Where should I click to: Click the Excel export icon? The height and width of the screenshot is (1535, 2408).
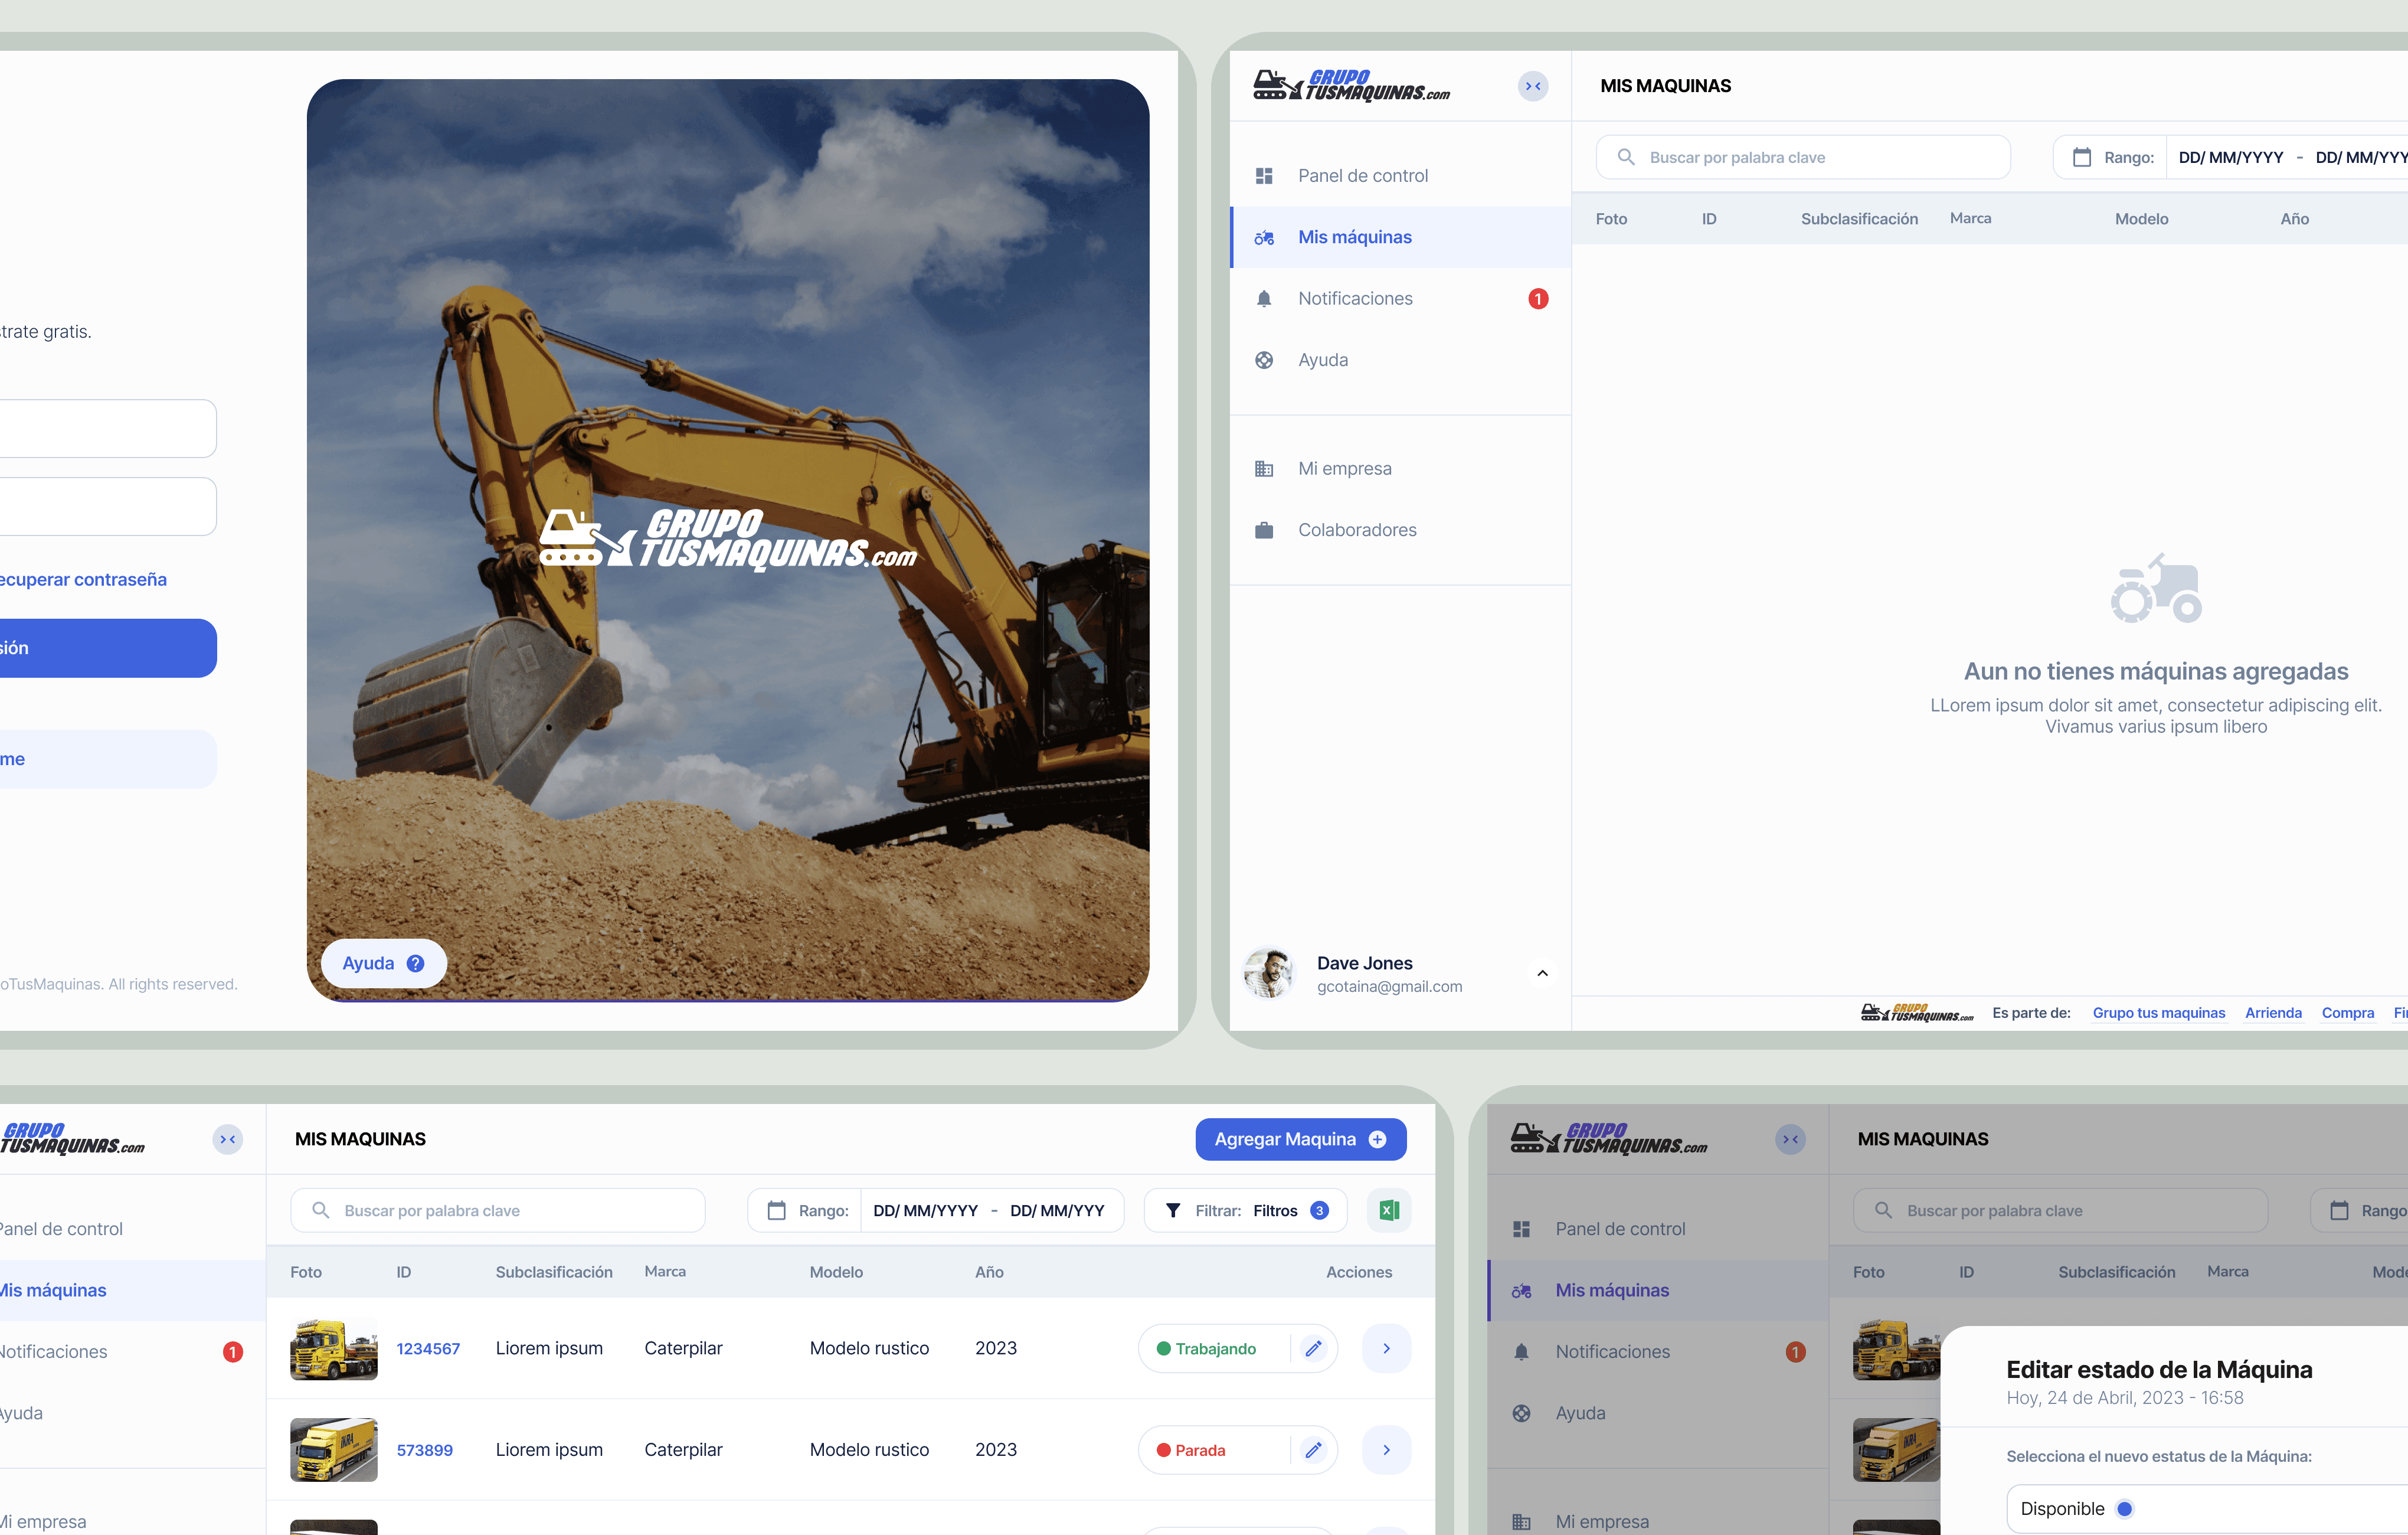click(x=1388, y=1210)
